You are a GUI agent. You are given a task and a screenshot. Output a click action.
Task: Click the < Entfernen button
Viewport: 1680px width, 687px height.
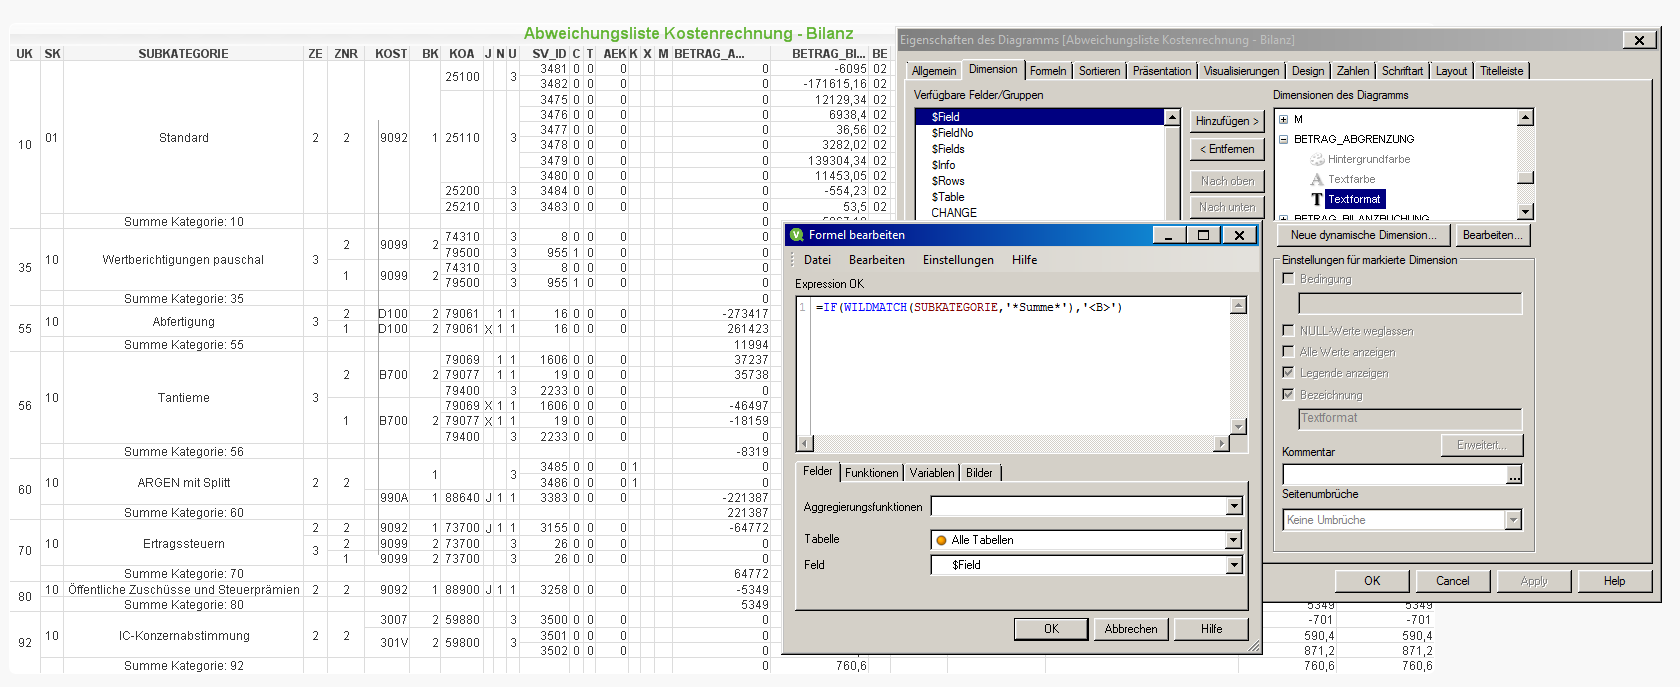coord(1227,149)
